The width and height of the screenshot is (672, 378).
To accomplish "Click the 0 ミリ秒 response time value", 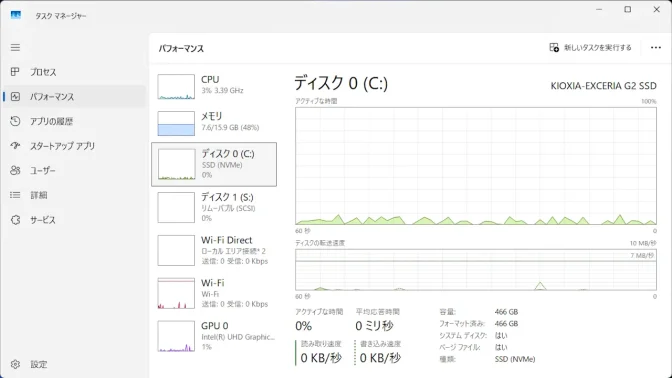I will click(x=374, y=326).
